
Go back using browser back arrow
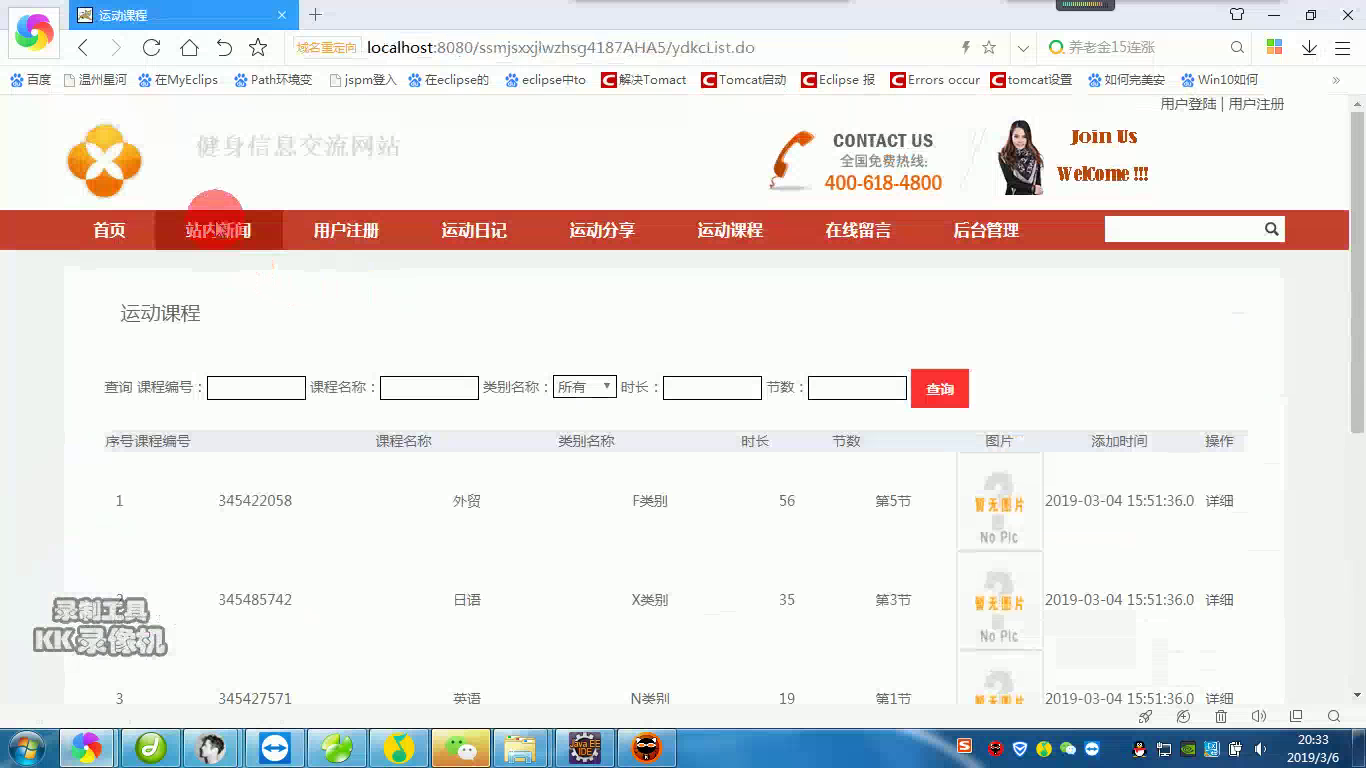tap(83, 47)
